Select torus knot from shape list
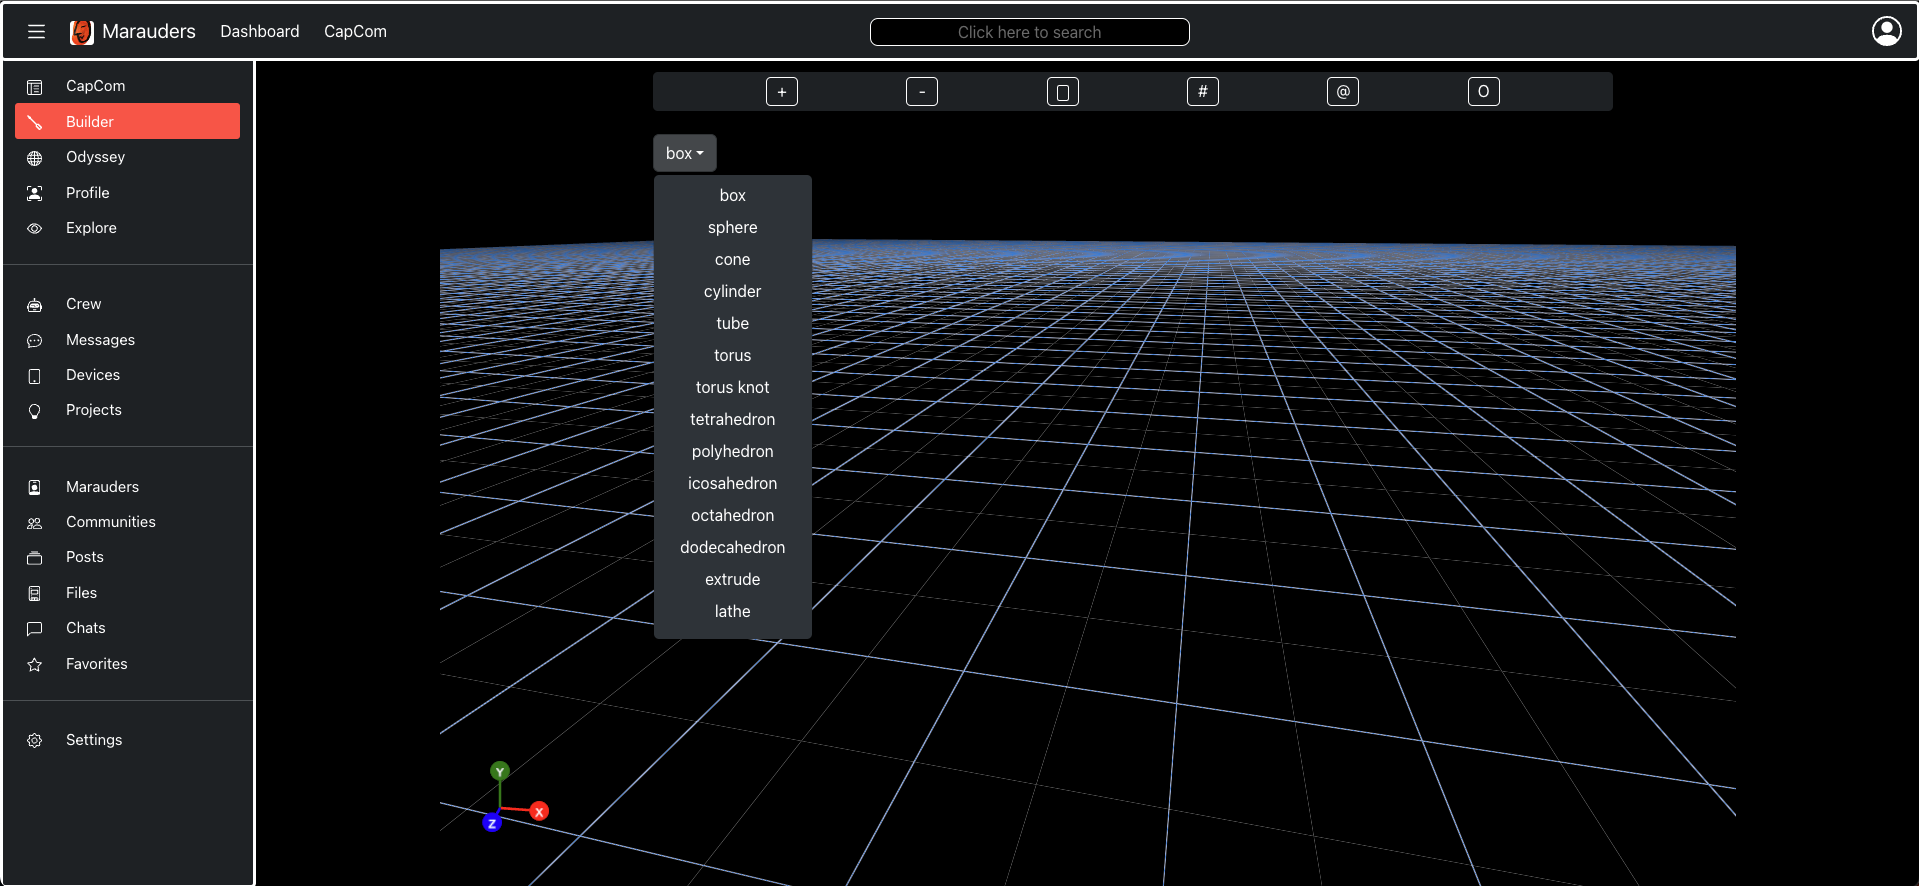Image resolution: width=1919 pixels, height=886 pixels. click(x=733, y=388)
